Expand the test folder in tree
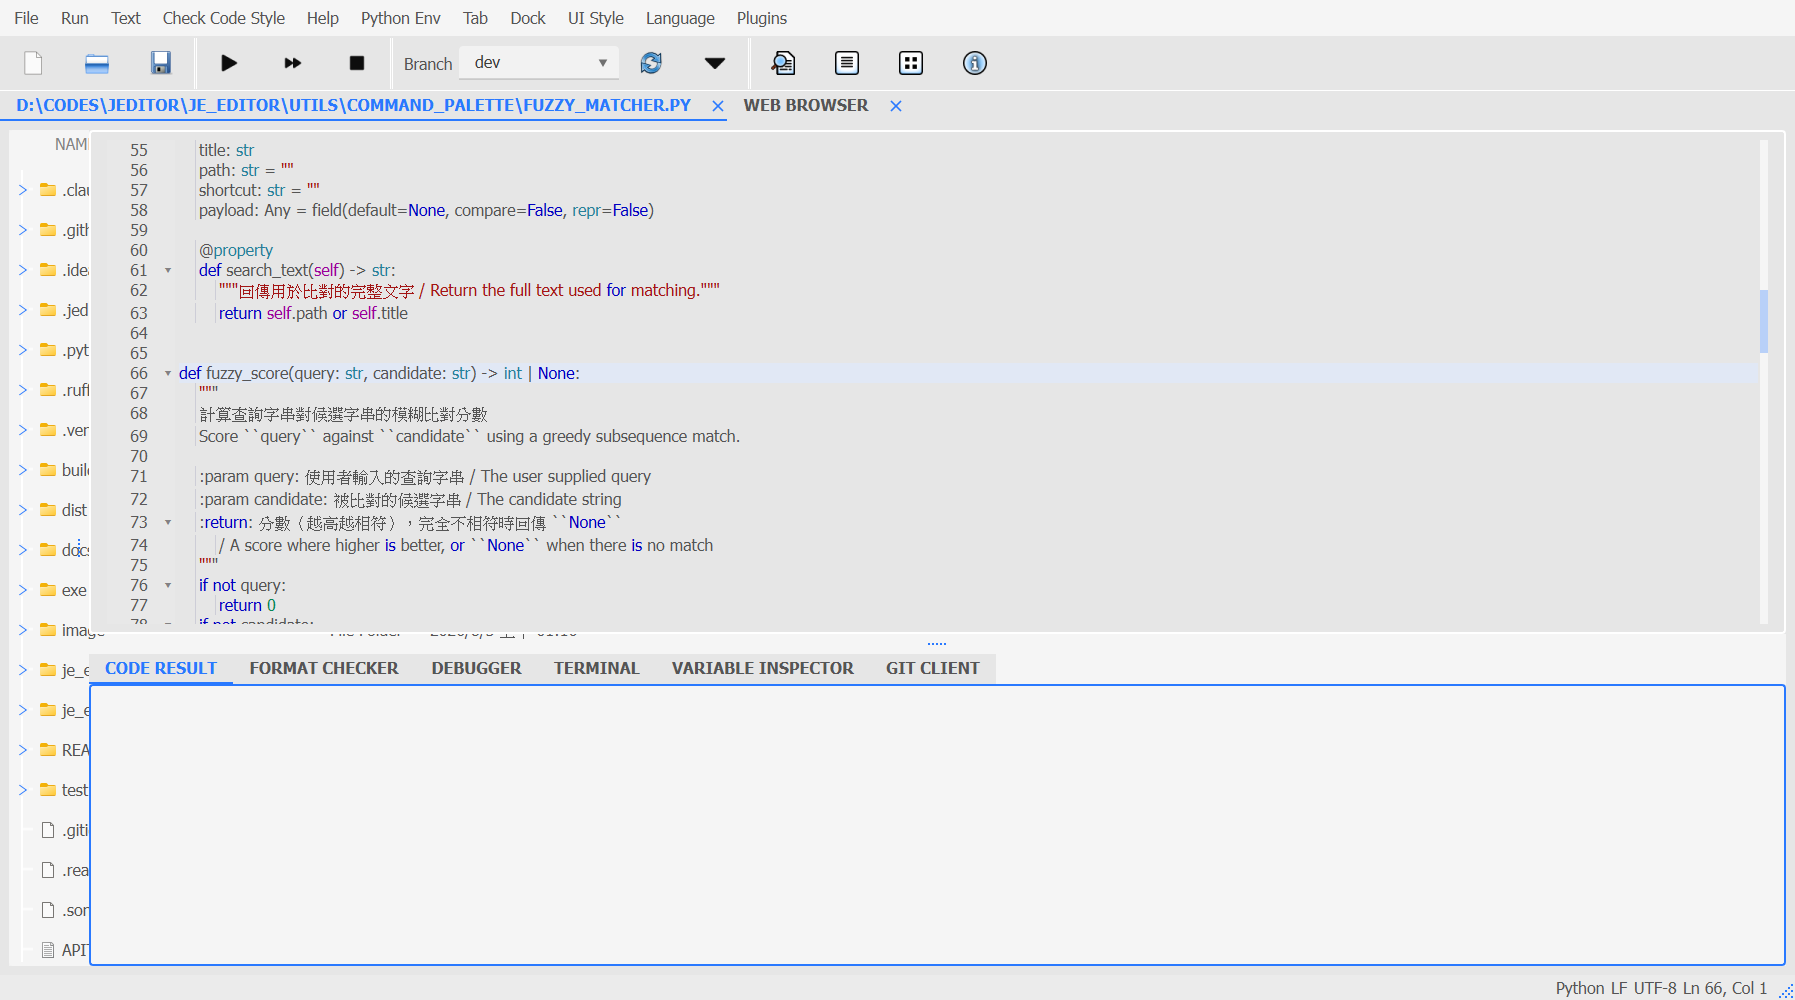 [23, 790]
